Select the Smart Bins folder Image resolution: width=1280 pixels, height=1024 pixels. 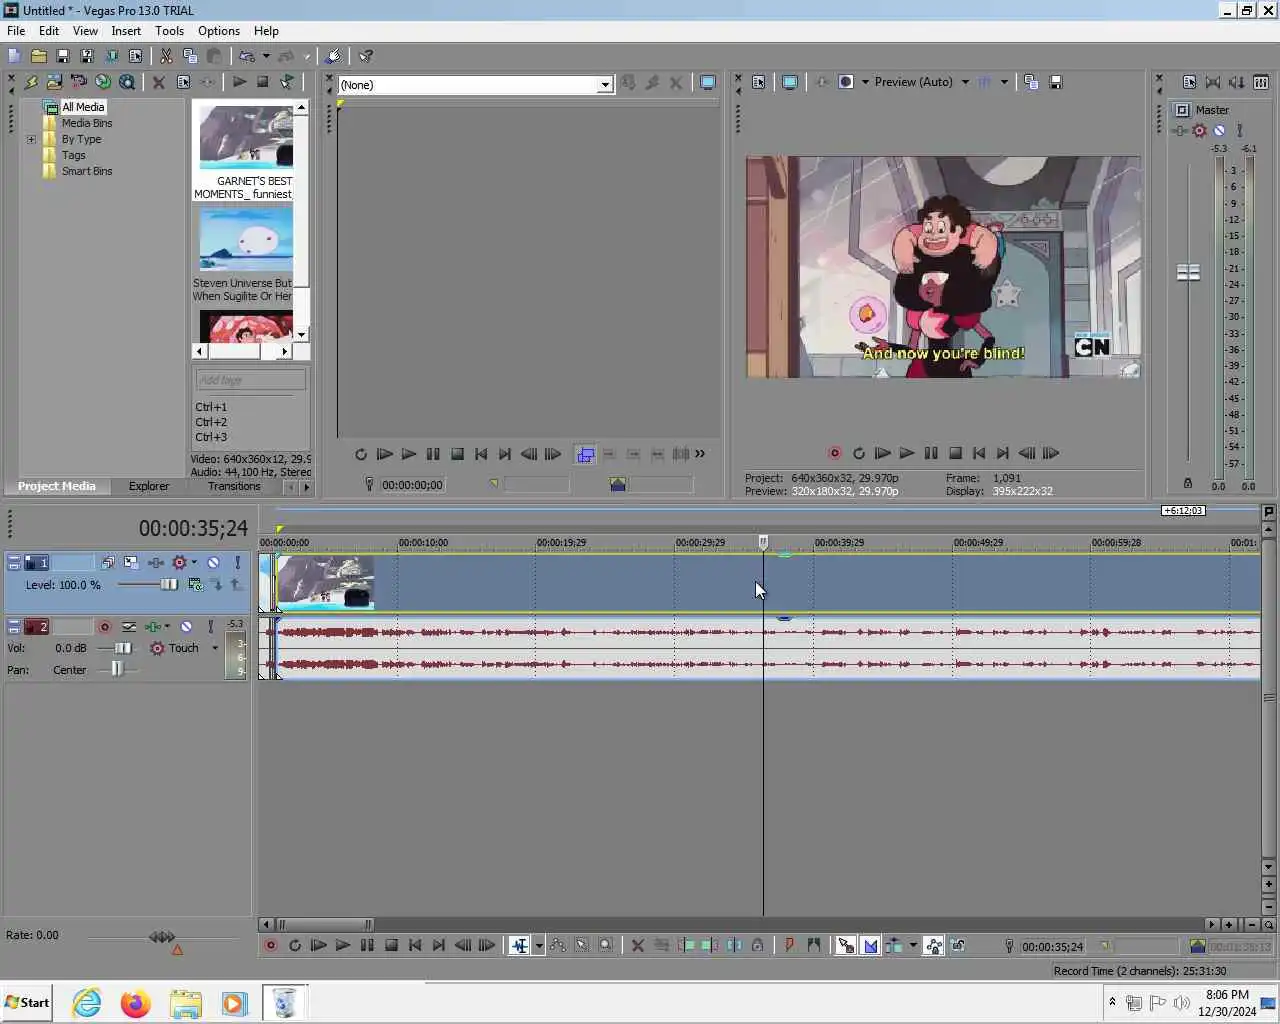(x=87, y=171)
